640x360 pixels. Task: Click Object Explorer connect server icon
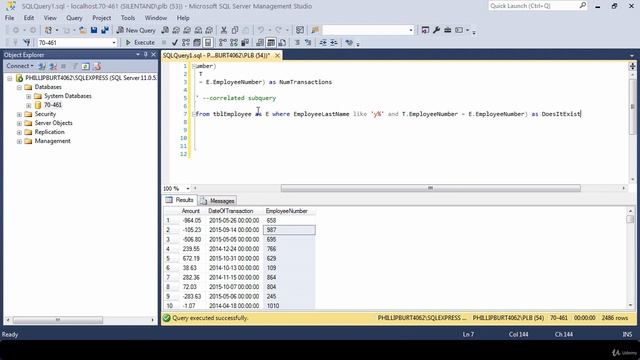tap(42, 66)
